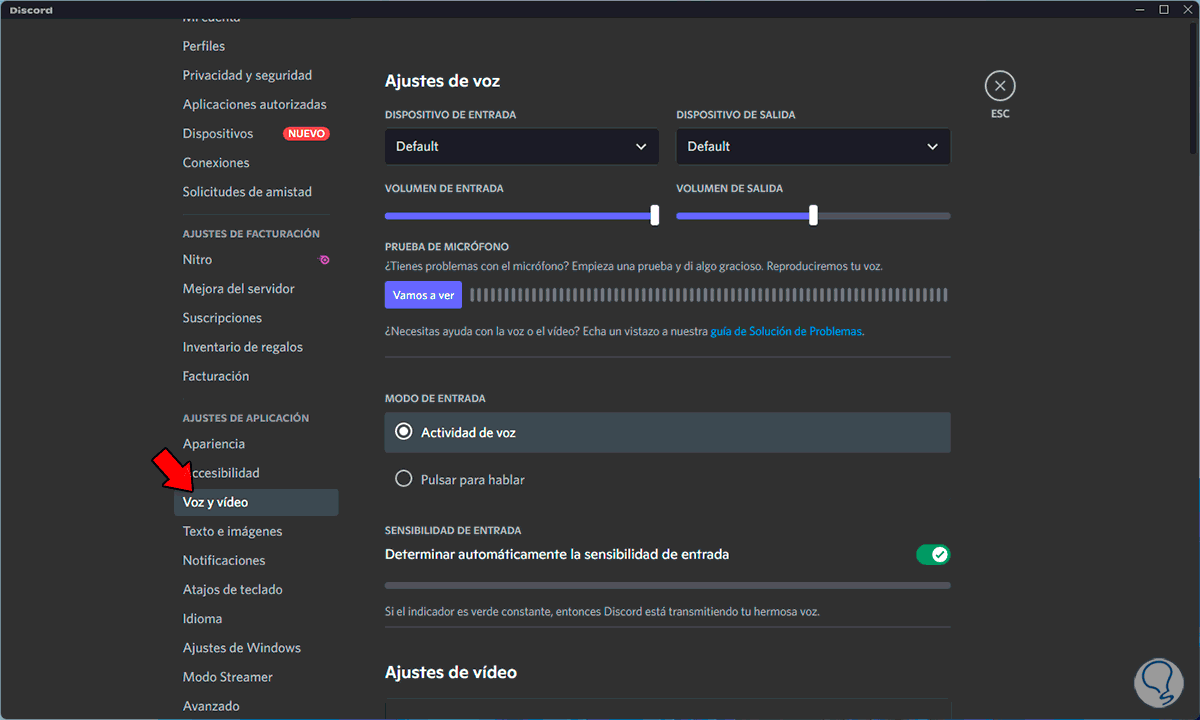Open Aplicaciones autorizadas section

coord(256,104)
